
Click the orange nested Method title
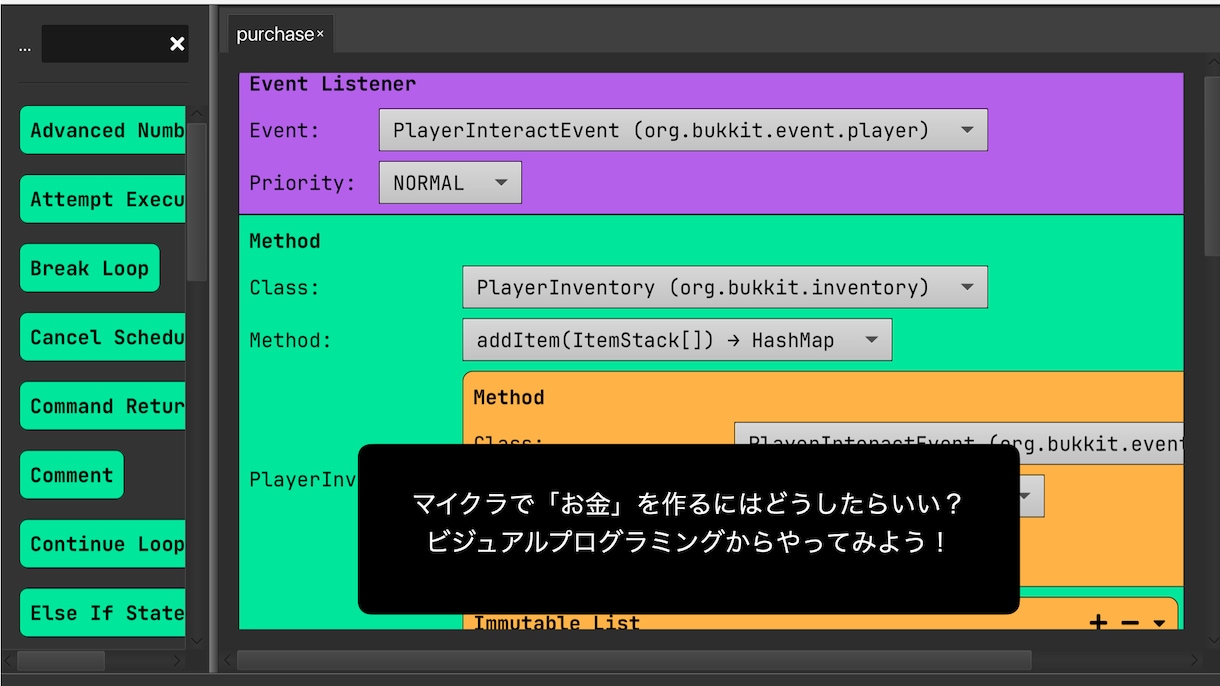coord(509,397)
